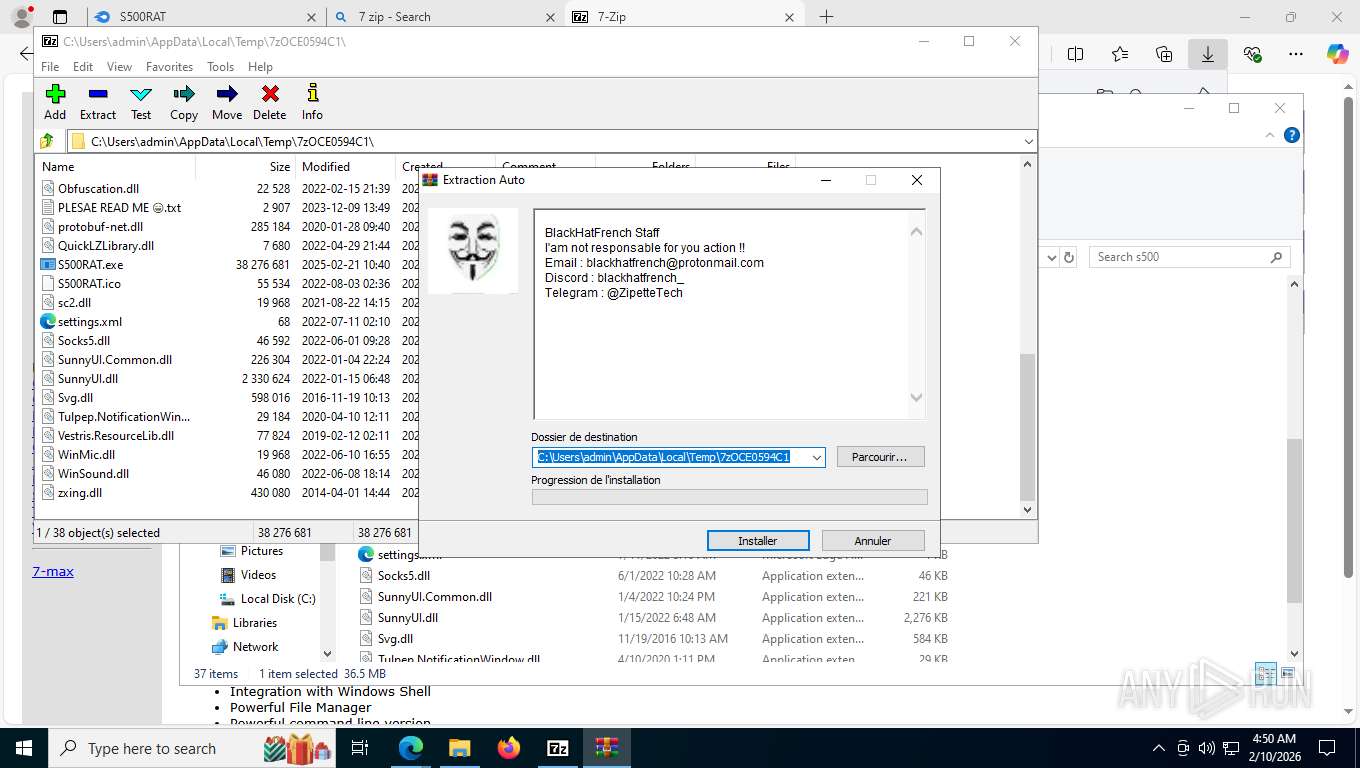Click the Add toolbar icon in 7-Zip
The width and height of the screenshot is (1360, 768).
(x=55, y=102)
